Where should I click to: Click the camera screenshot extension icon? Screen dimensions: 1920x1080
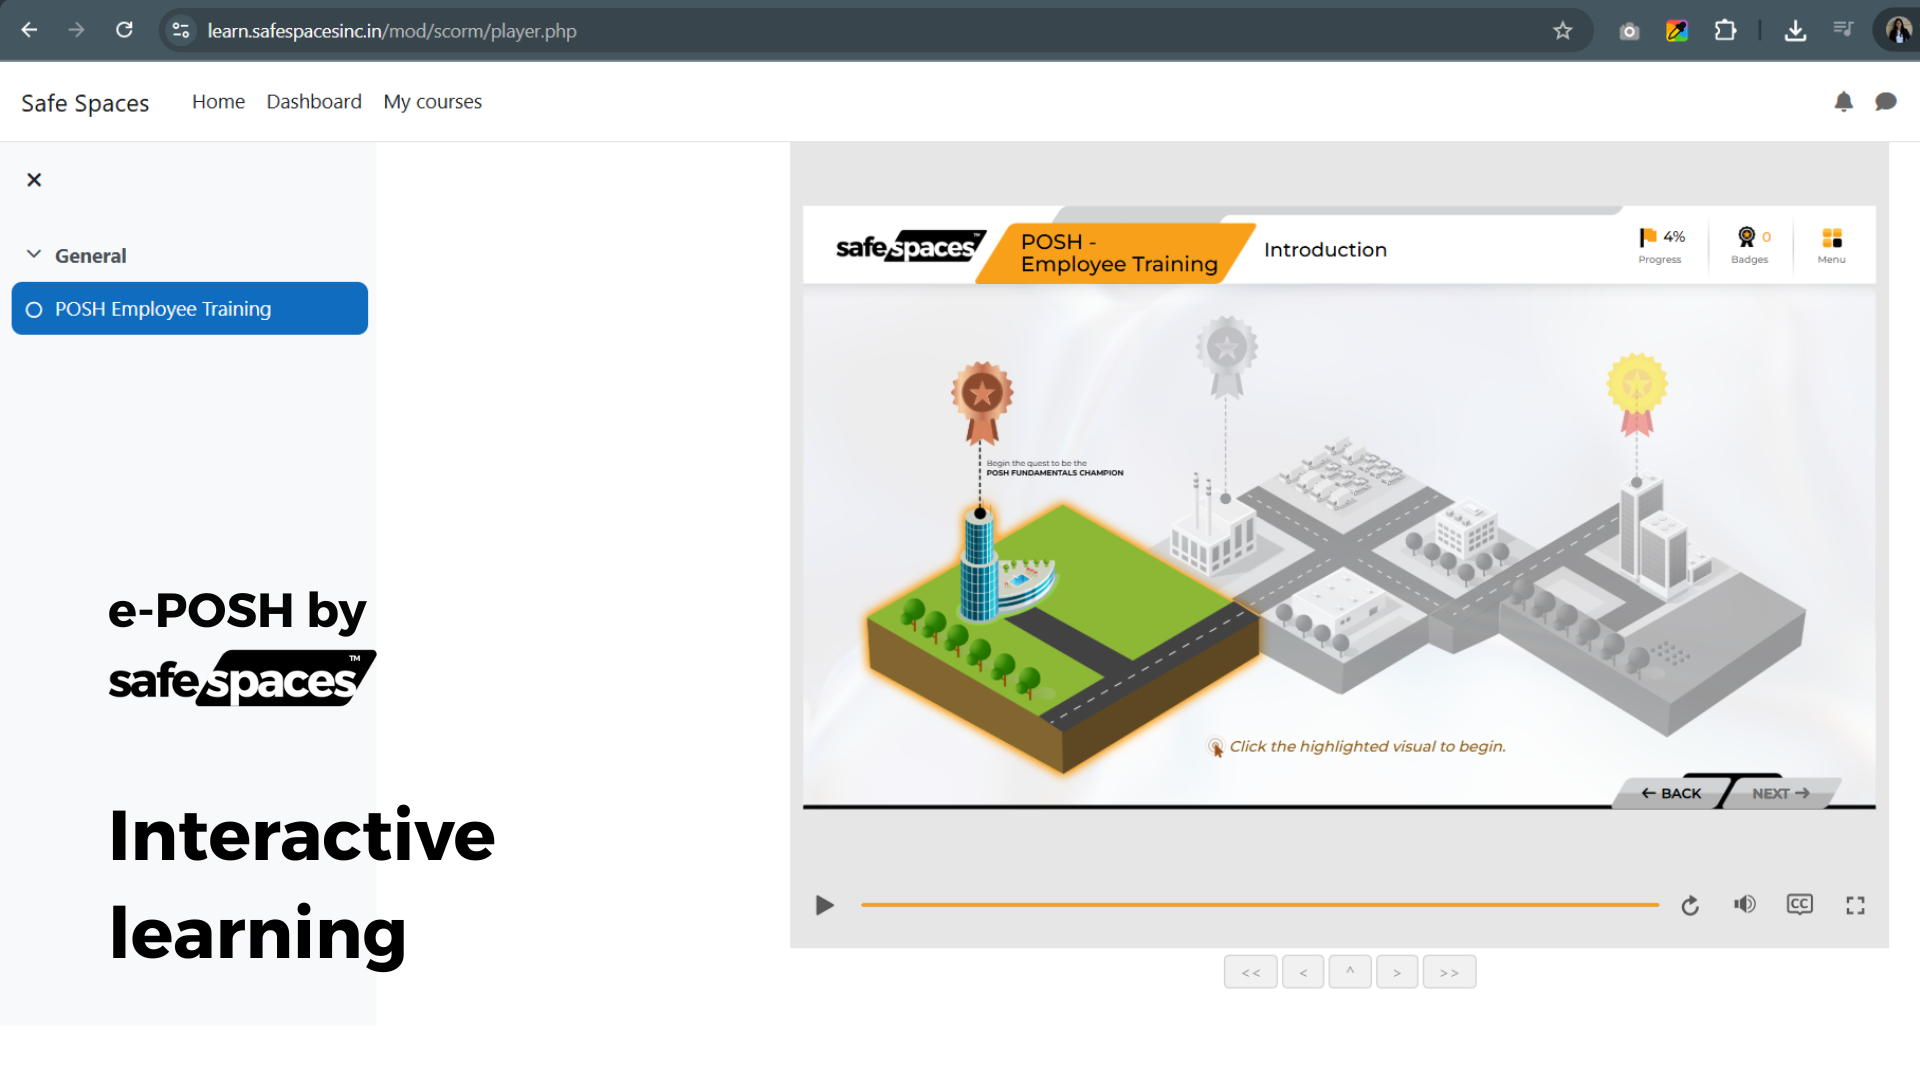pyautogui.click(x=1629, y=31)
